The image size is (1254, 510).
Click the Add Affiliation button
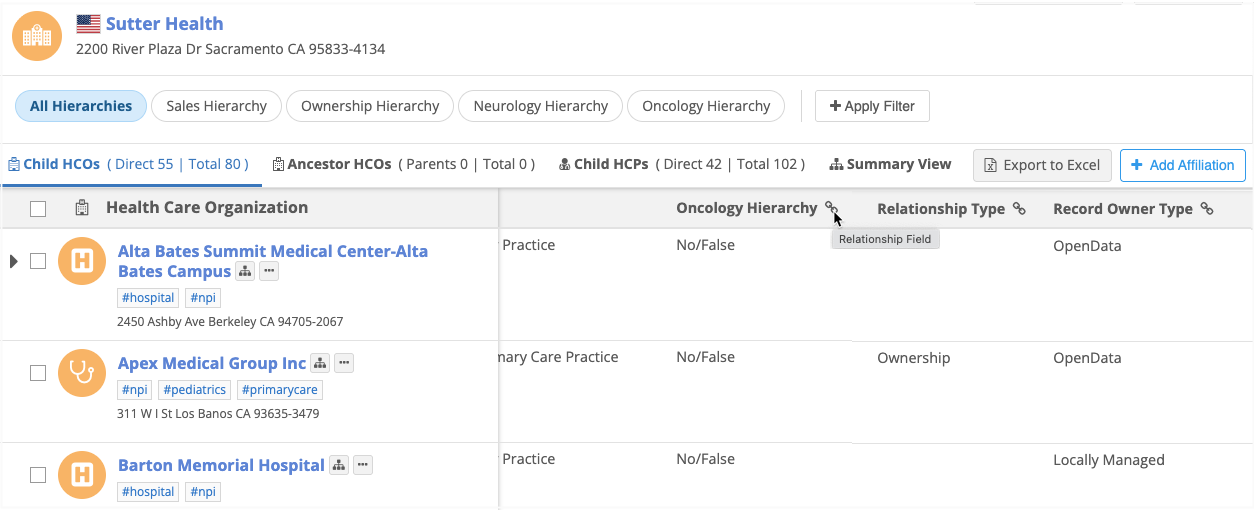point(1183,166)
